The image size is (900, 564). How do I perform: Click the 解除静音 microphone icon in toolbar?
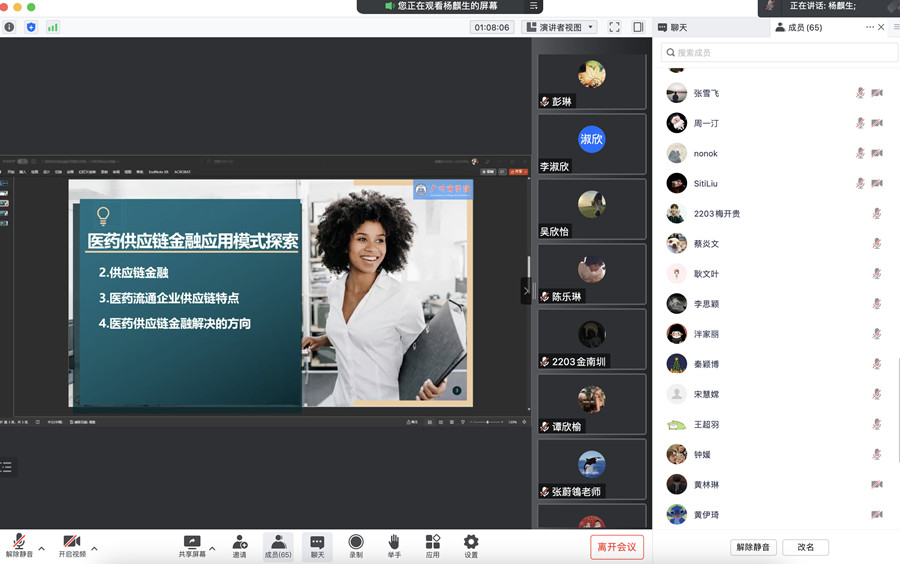coord(19,541)
